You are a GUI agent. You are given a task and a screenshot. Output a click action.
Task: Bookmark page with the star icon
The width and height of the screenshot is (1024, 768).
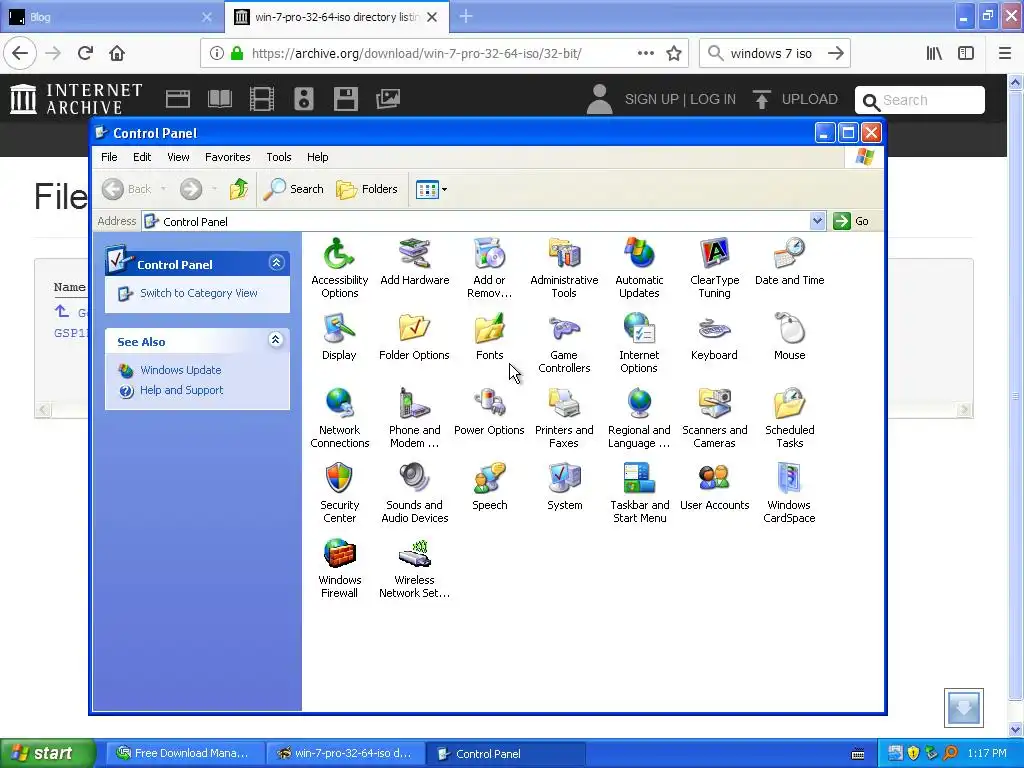tap(674, 54)
